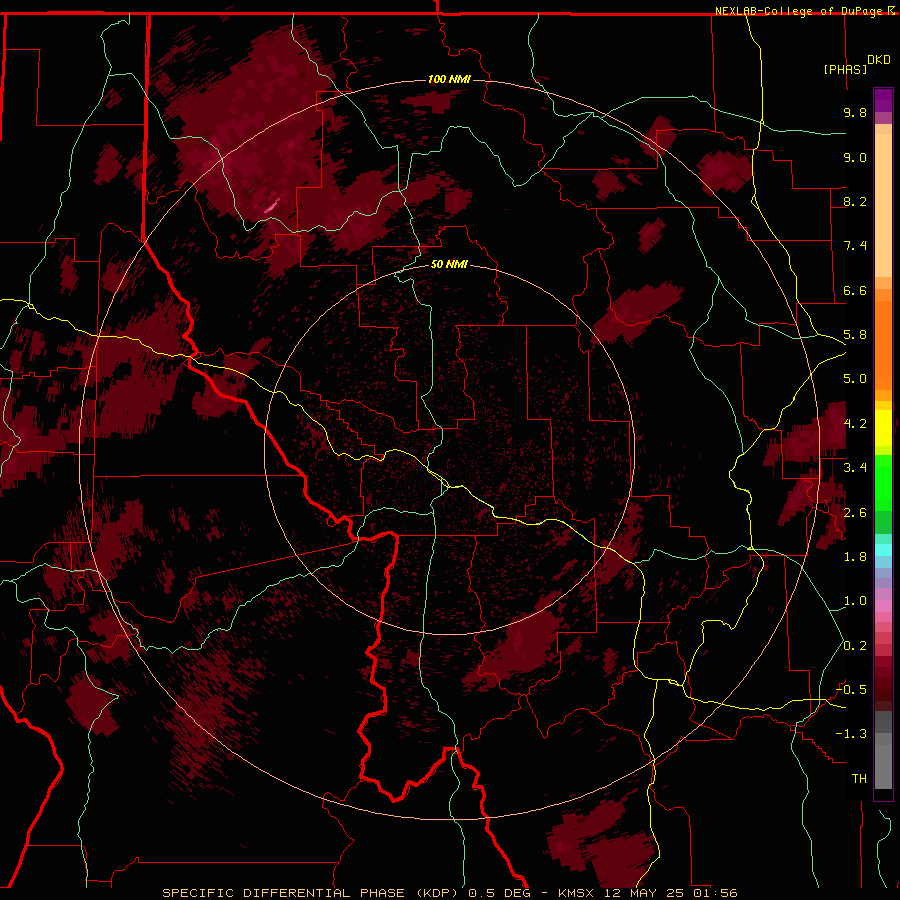Viewport: 900px width, 900px height.
Task: Pick the cyan segment of the color scale
Action: pos(883,550)
